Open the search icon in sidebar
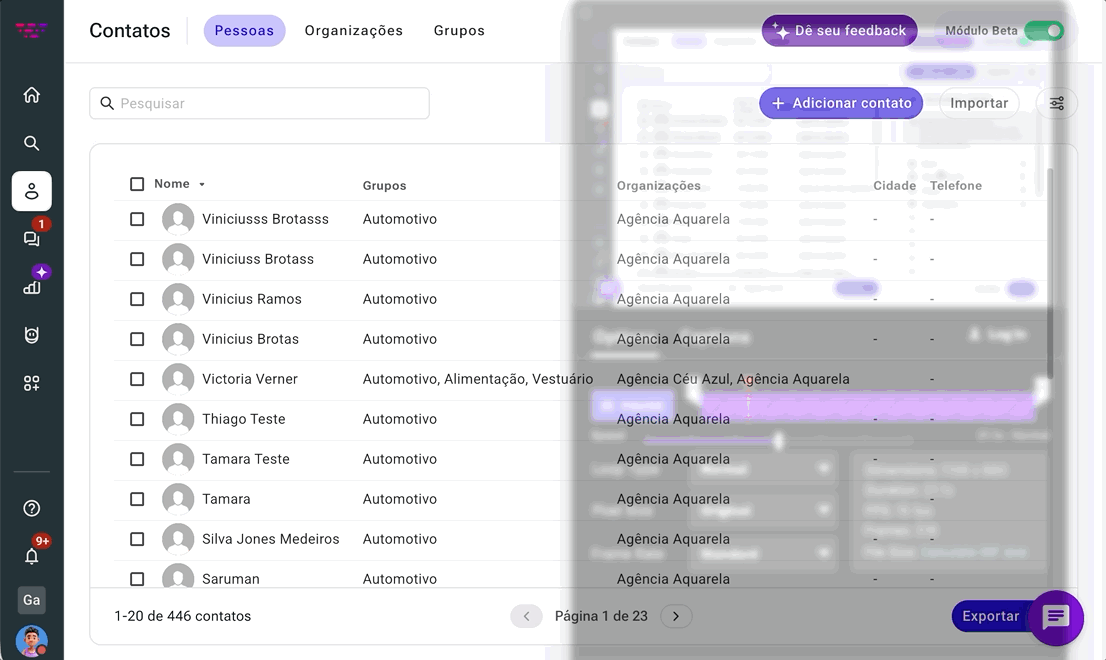Screen dimensions: 1106x660 coord(32,143)
